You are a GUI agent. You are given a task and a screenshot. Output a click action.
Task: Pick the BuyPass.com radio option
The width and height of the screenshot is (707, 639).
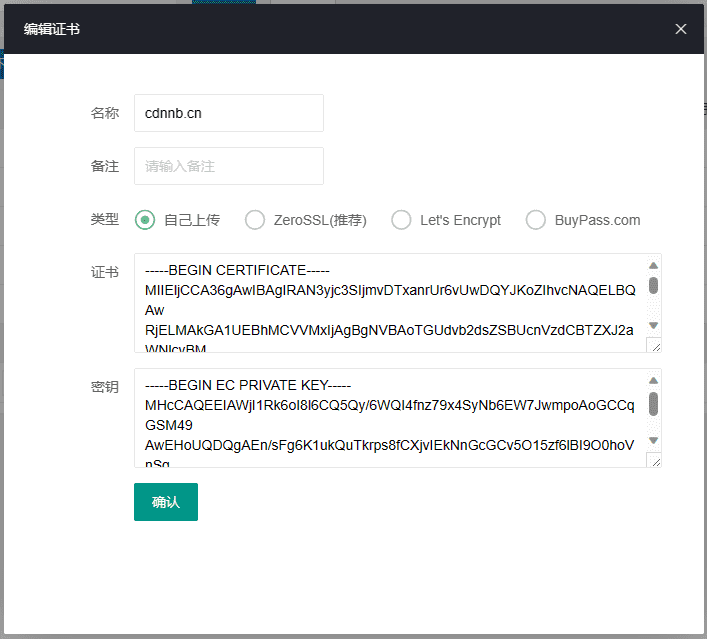click(536, 220)
